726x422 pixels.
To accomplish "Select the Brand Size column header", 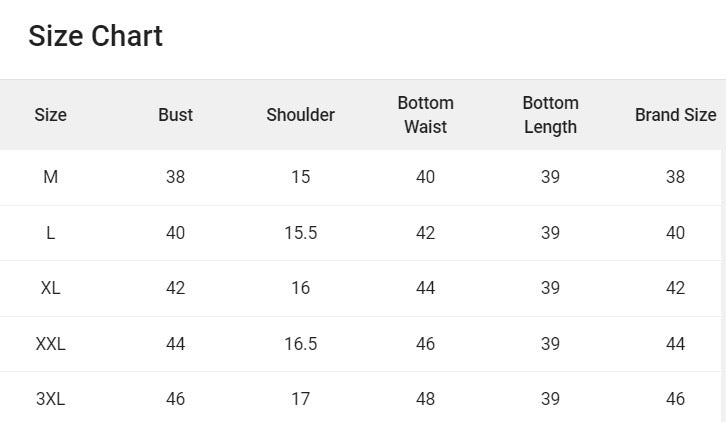I will 675,115.
